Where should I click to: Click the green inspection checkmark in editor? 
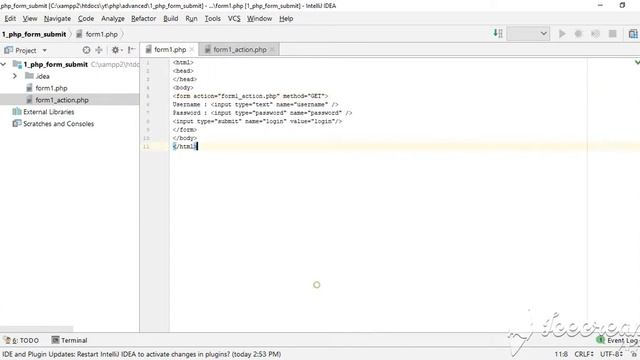[637, 62]
